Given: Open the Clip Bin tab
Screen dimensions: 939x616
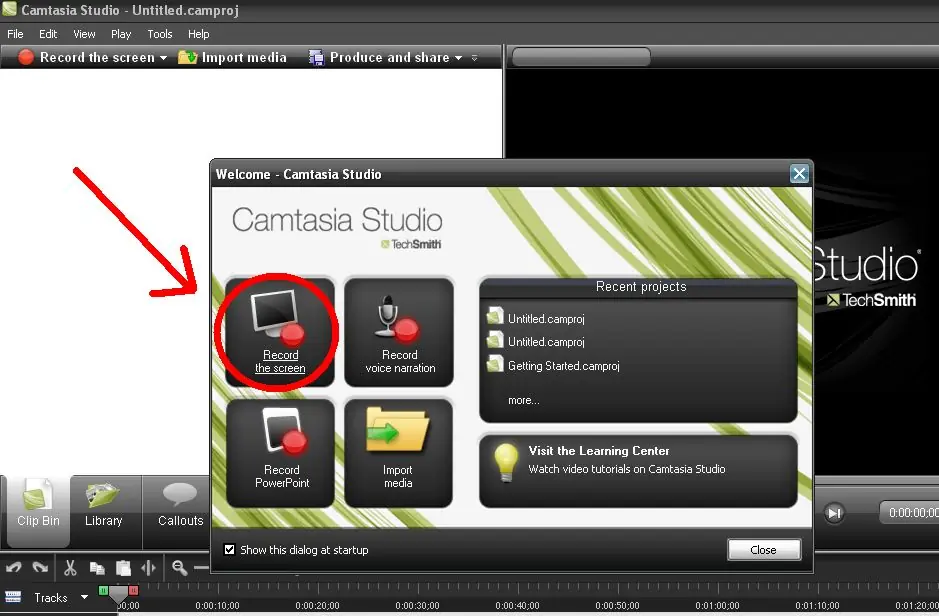Looking at the screenshot, I should [x=38, y=511].
